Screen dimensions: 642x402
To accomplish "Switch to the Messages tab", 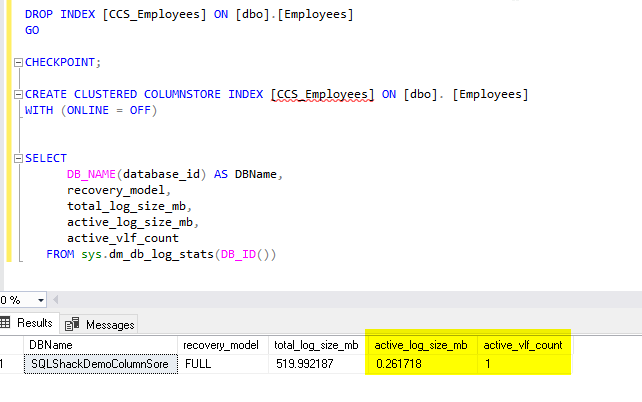I will coord(99,324).
